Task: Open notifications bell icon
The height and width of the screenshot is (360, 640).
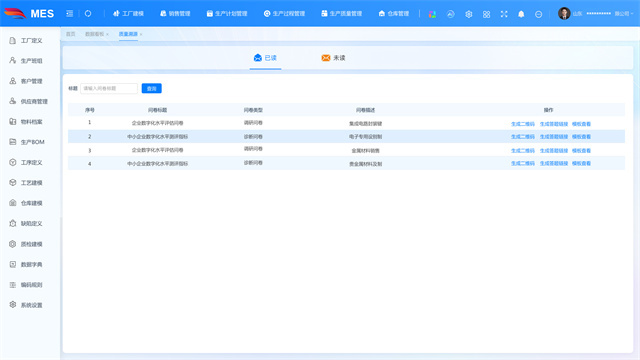Action: coord(521,14)
